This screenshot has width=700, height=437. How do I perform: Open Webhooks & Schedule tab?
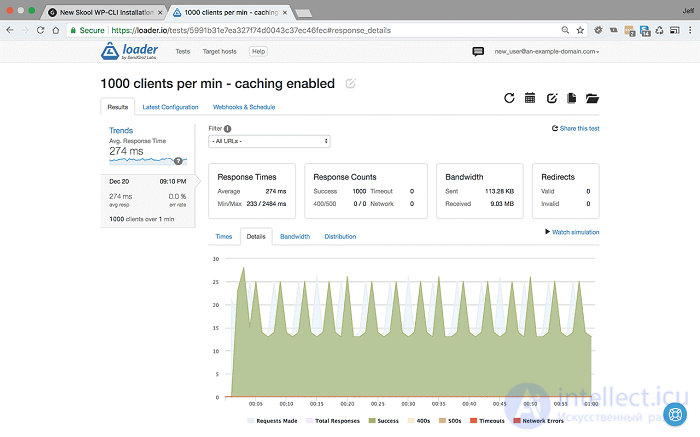(x=244, y=107)
